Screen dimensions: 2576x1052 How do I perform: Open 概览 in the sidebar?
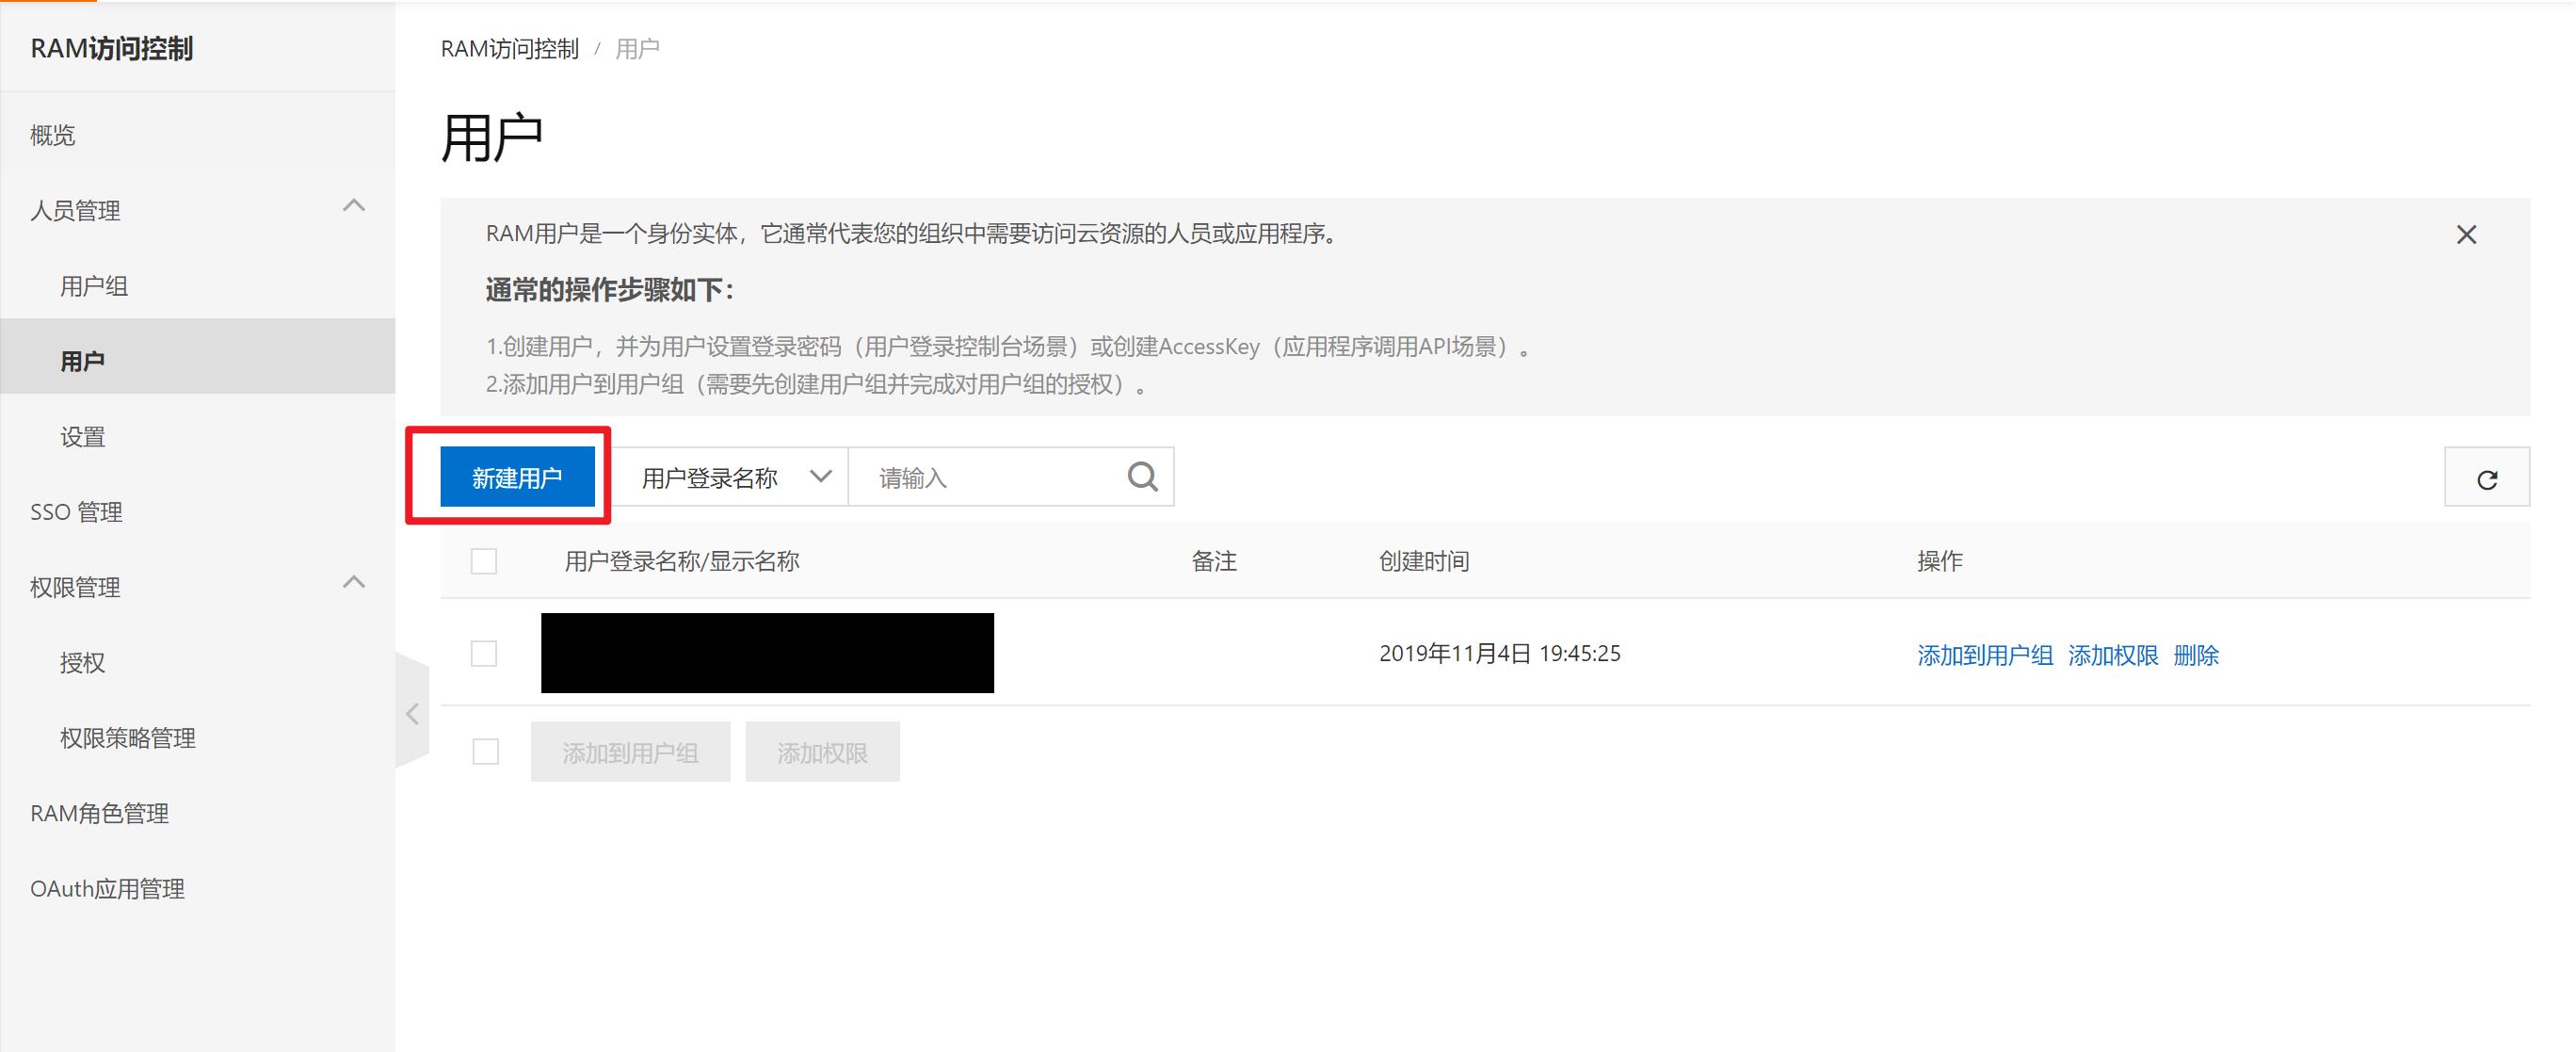[53, 135]
